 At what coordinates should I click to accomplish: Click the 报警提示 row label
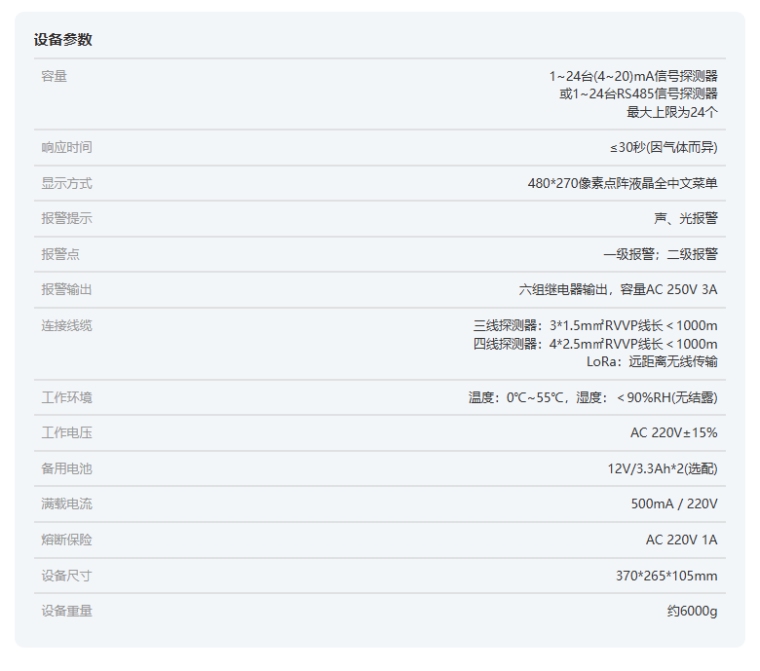67,219
